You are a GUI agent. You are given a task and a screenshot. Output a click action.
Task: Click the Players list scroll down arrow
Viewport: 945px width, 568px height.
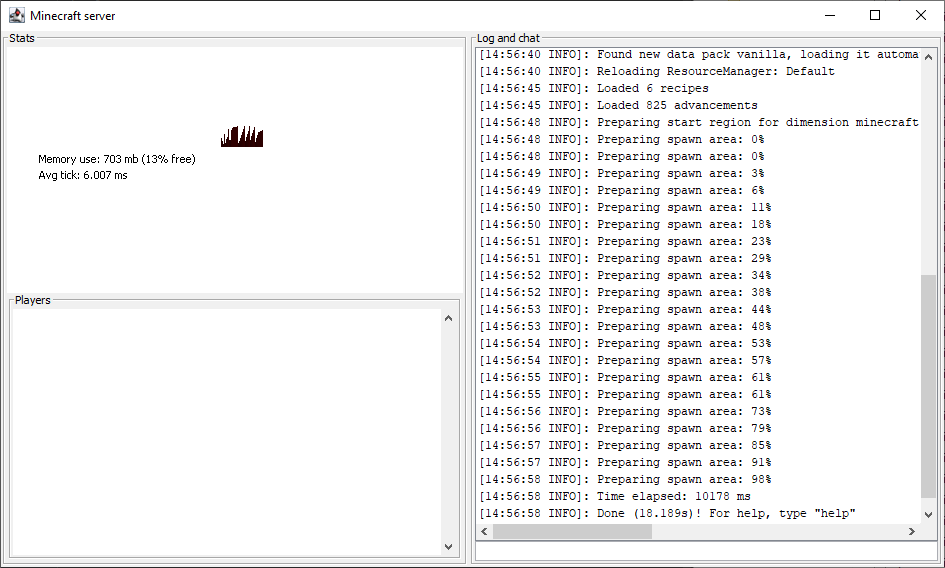pos(448,547)
